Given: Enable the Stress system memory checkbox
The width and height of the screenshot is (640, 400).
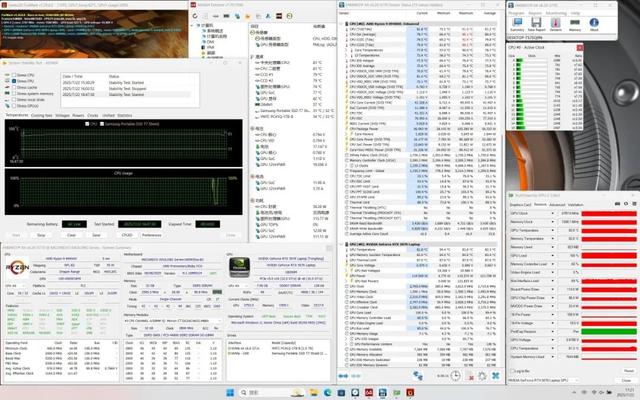Looking at the screenshot, I should coord(14,93).
